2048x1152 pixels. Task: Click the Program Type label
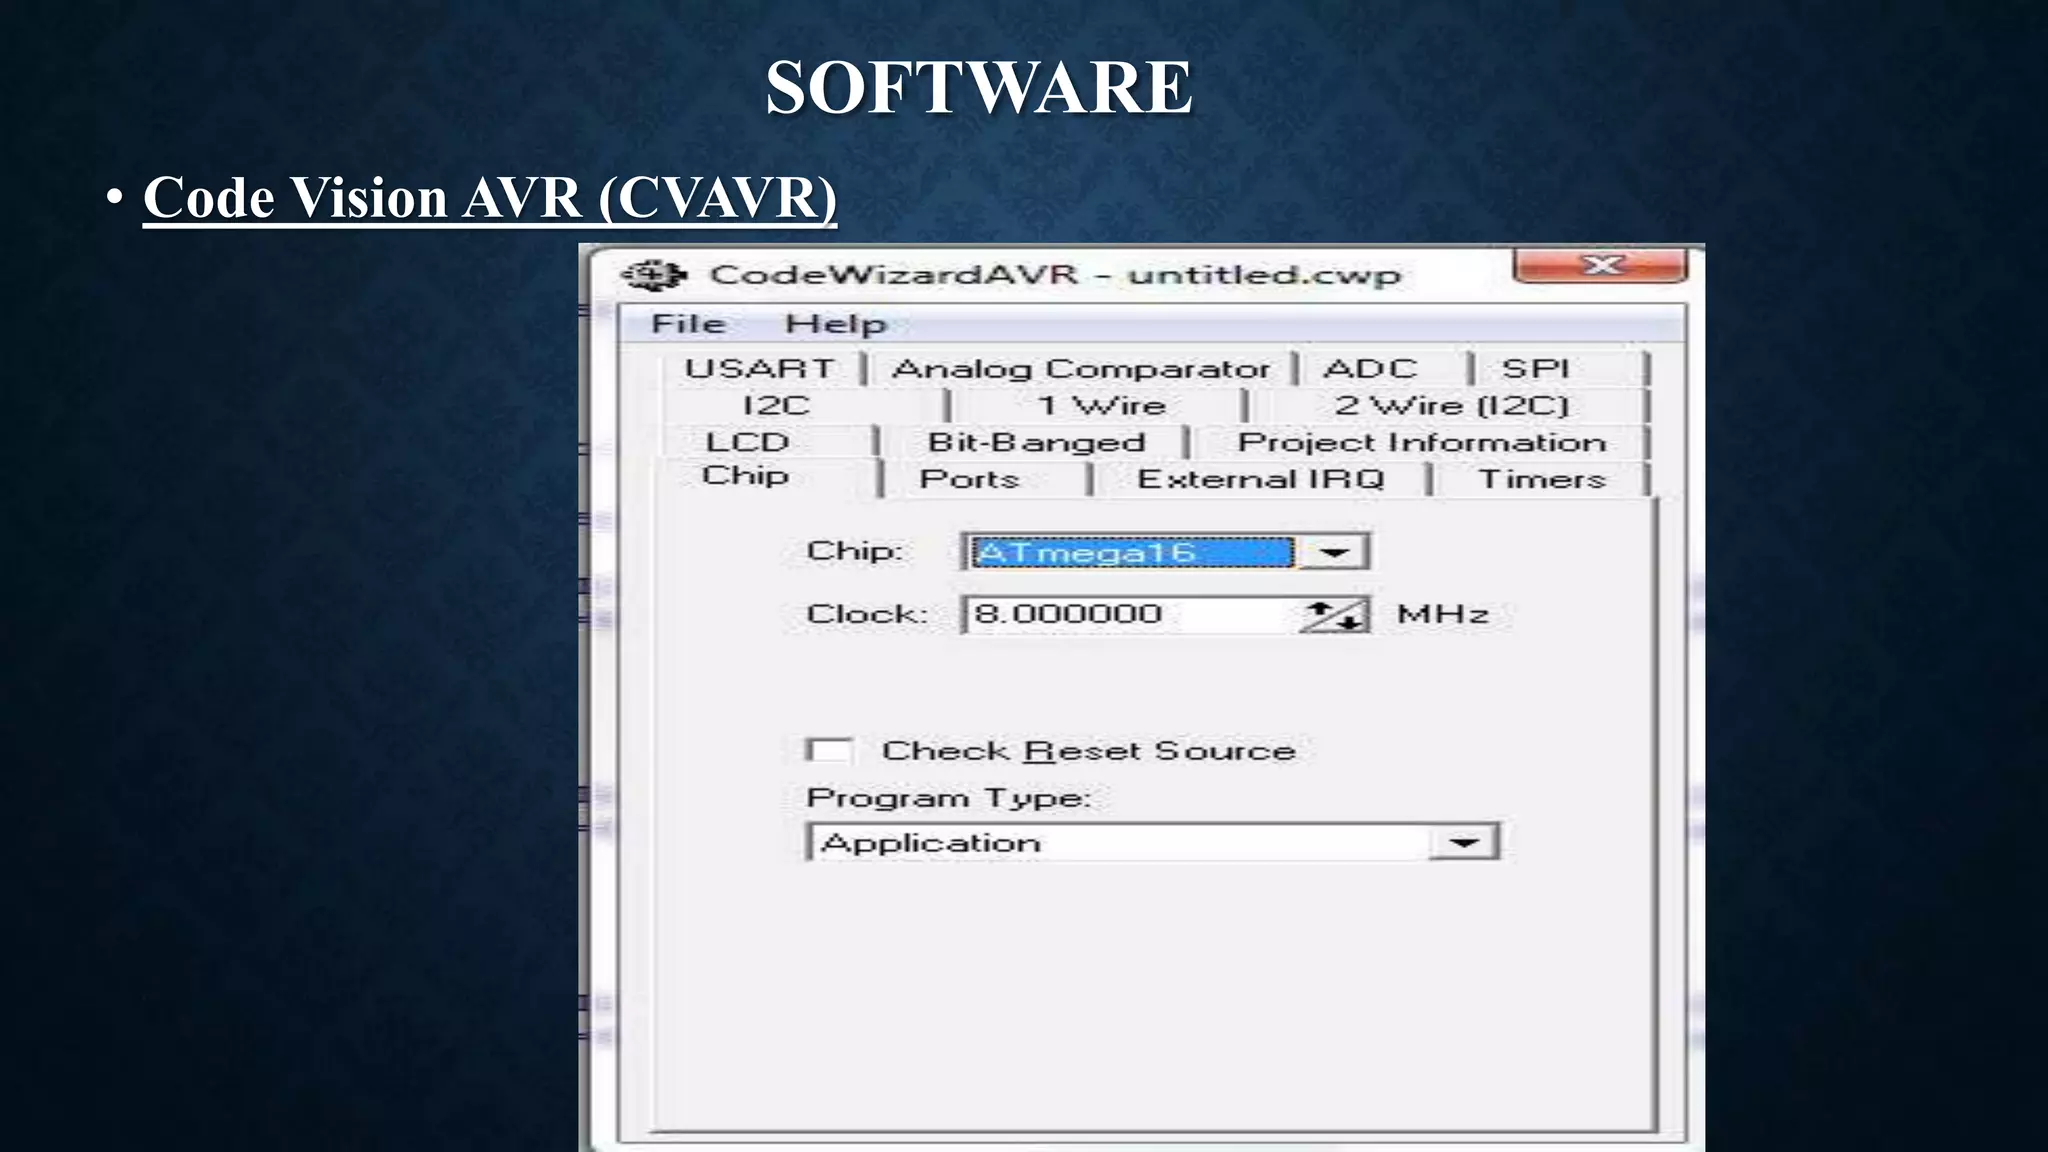coord(948,798)
